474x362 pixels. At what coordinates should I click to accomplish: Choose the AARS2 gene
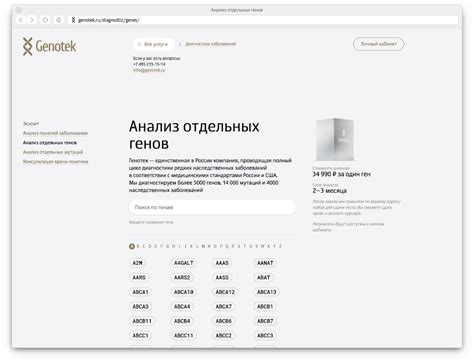182,277
